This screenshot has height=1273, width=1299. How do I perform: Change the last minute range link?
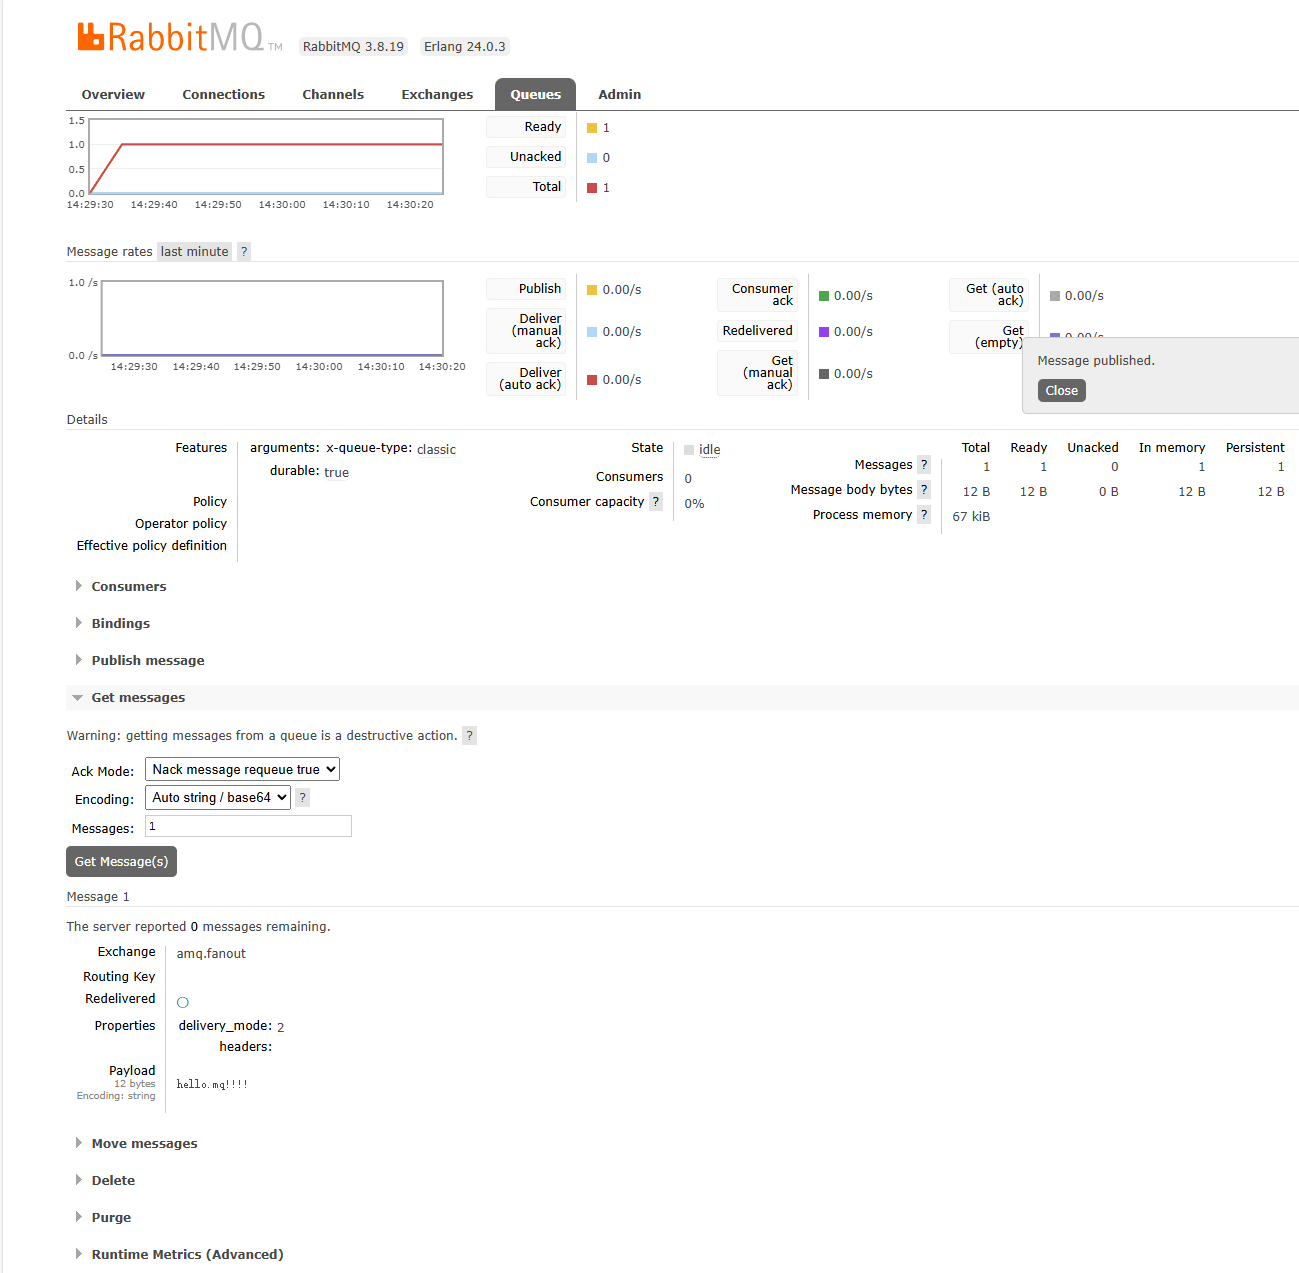point(195,252)
